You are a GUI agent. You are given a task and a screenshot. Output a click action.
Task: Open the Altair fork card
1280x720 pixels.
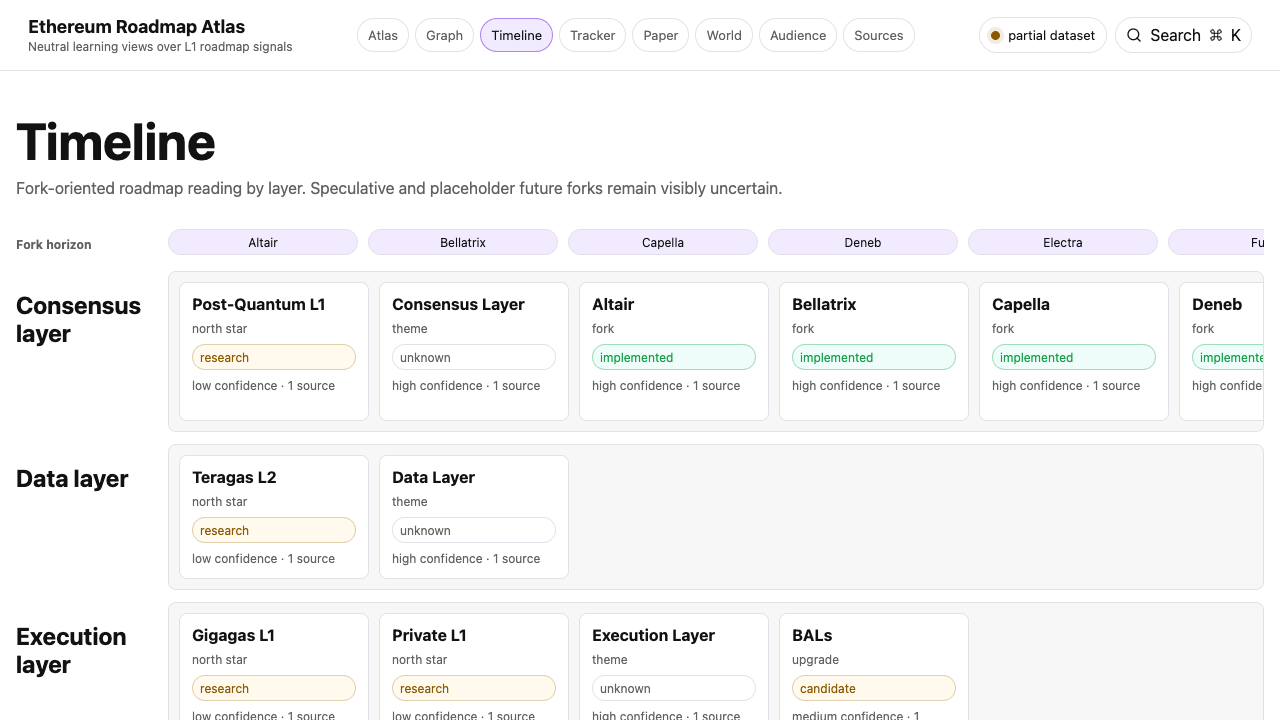point(674,351)
